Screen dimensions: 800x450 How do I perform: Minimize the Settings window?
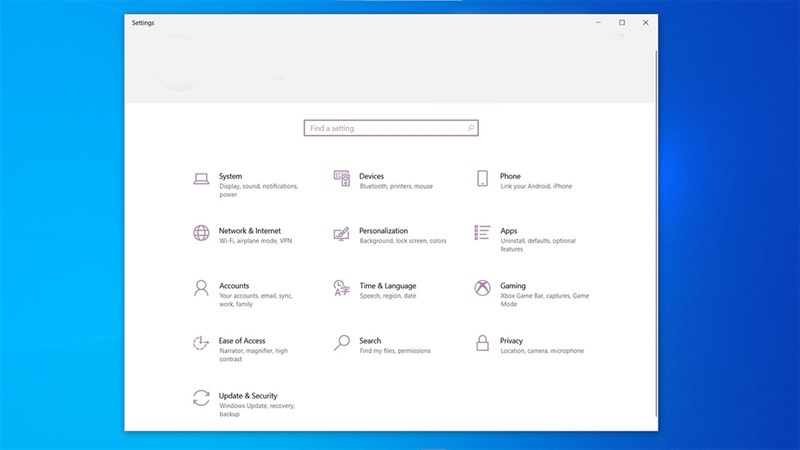coord(598,22)
